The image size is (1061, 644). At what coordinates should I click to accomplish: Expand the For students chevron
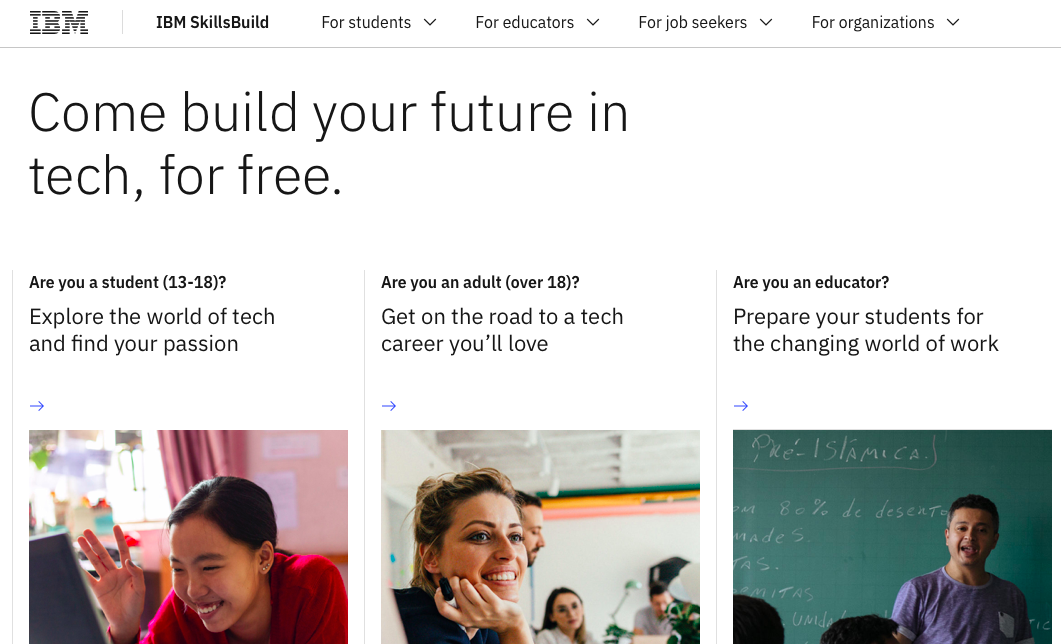click(430, 22)
